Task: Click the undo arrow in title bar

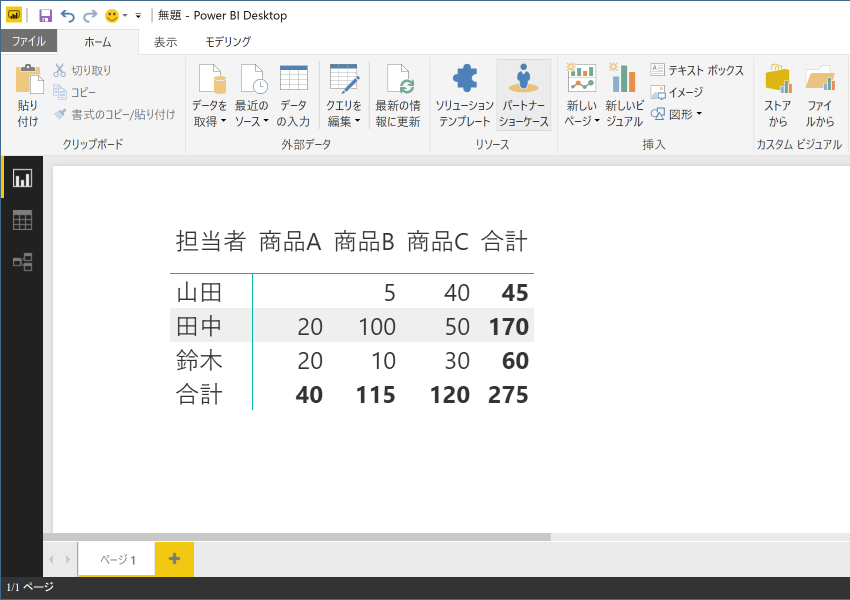Action: 68,16
